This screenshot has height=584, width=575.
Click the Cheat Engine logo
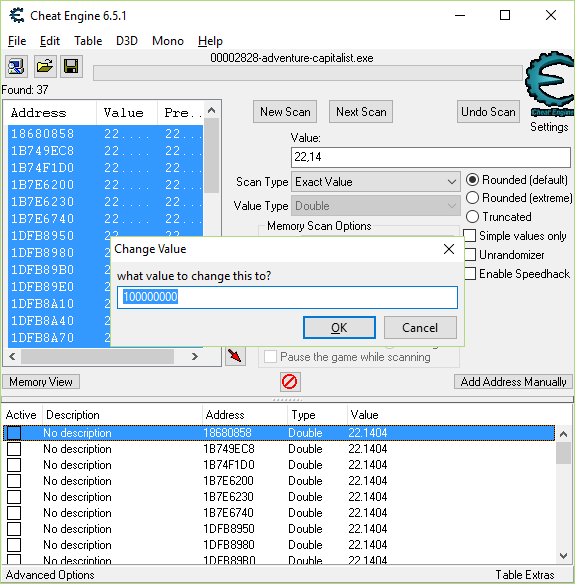pyautogui.click(x=550, y=84)
